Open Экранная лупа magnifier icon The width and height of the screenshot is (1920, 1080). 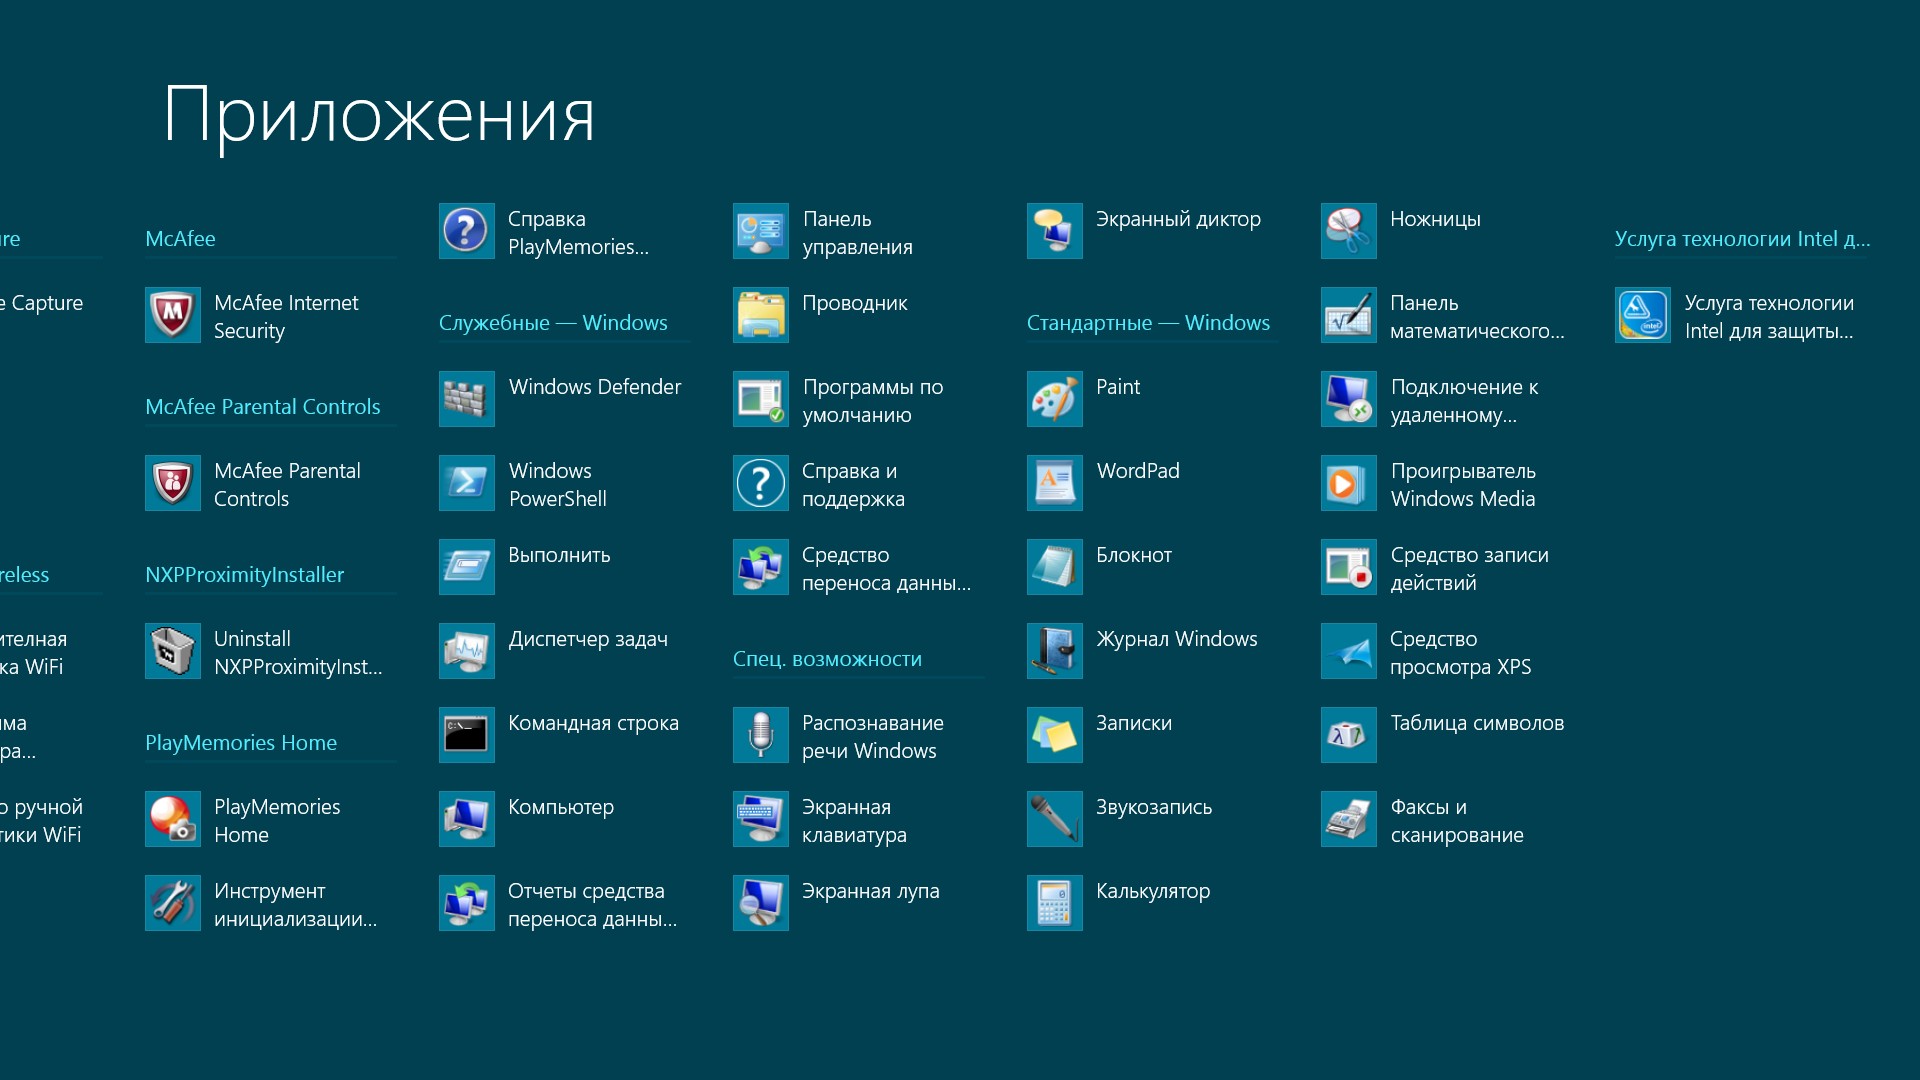(760, 903)
